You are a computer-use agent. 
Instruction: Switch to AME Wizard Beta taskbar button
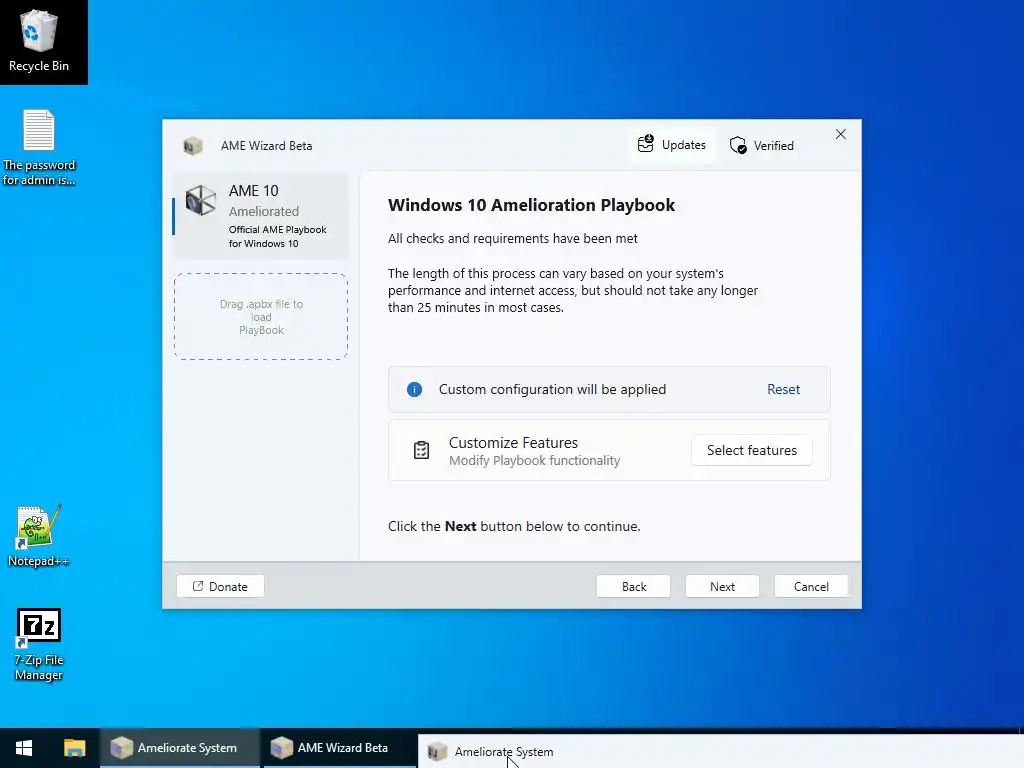click(x=338, y=748)
